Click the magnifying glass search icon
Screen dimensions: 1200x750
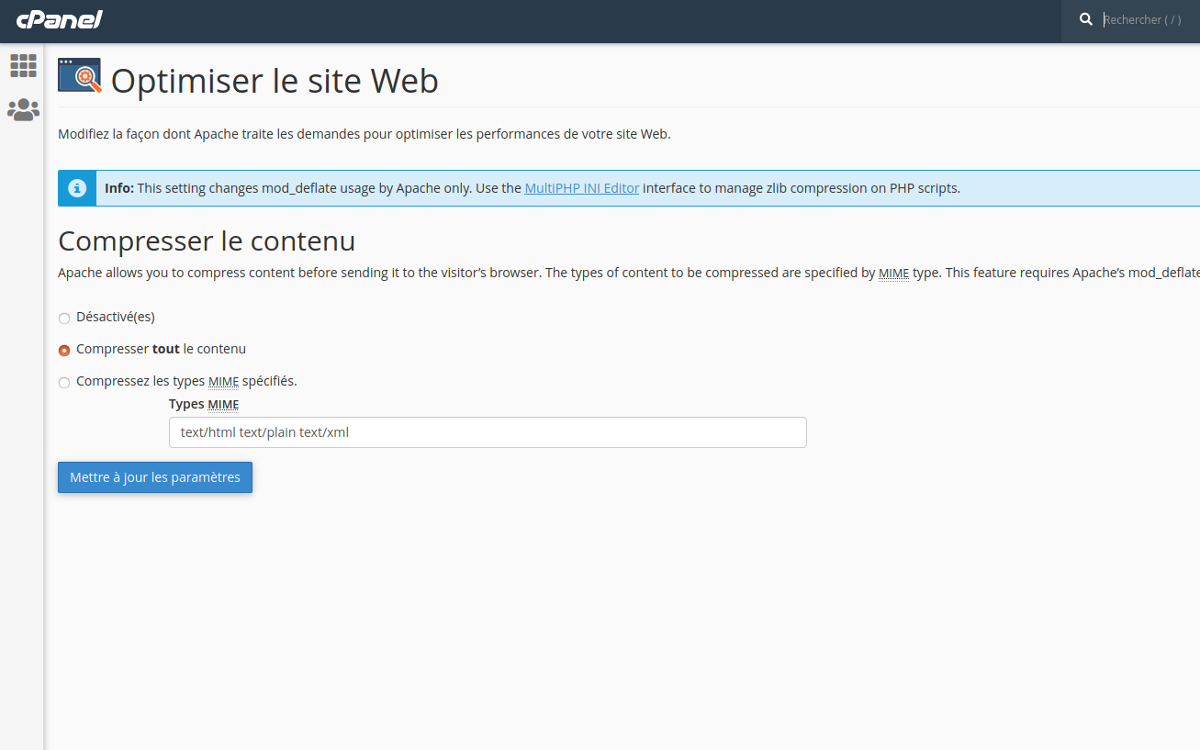tap(1086, 20)
